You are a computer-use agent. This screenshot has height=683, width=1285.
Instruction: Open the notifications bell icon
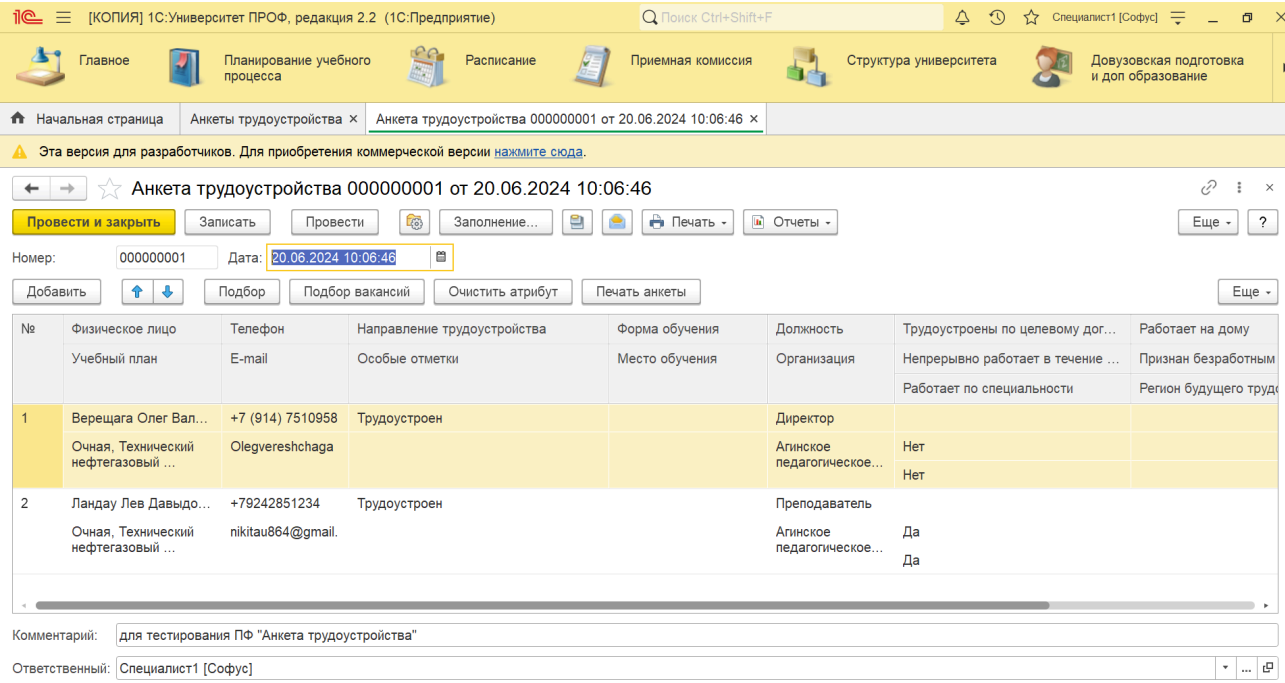point(963,18)
